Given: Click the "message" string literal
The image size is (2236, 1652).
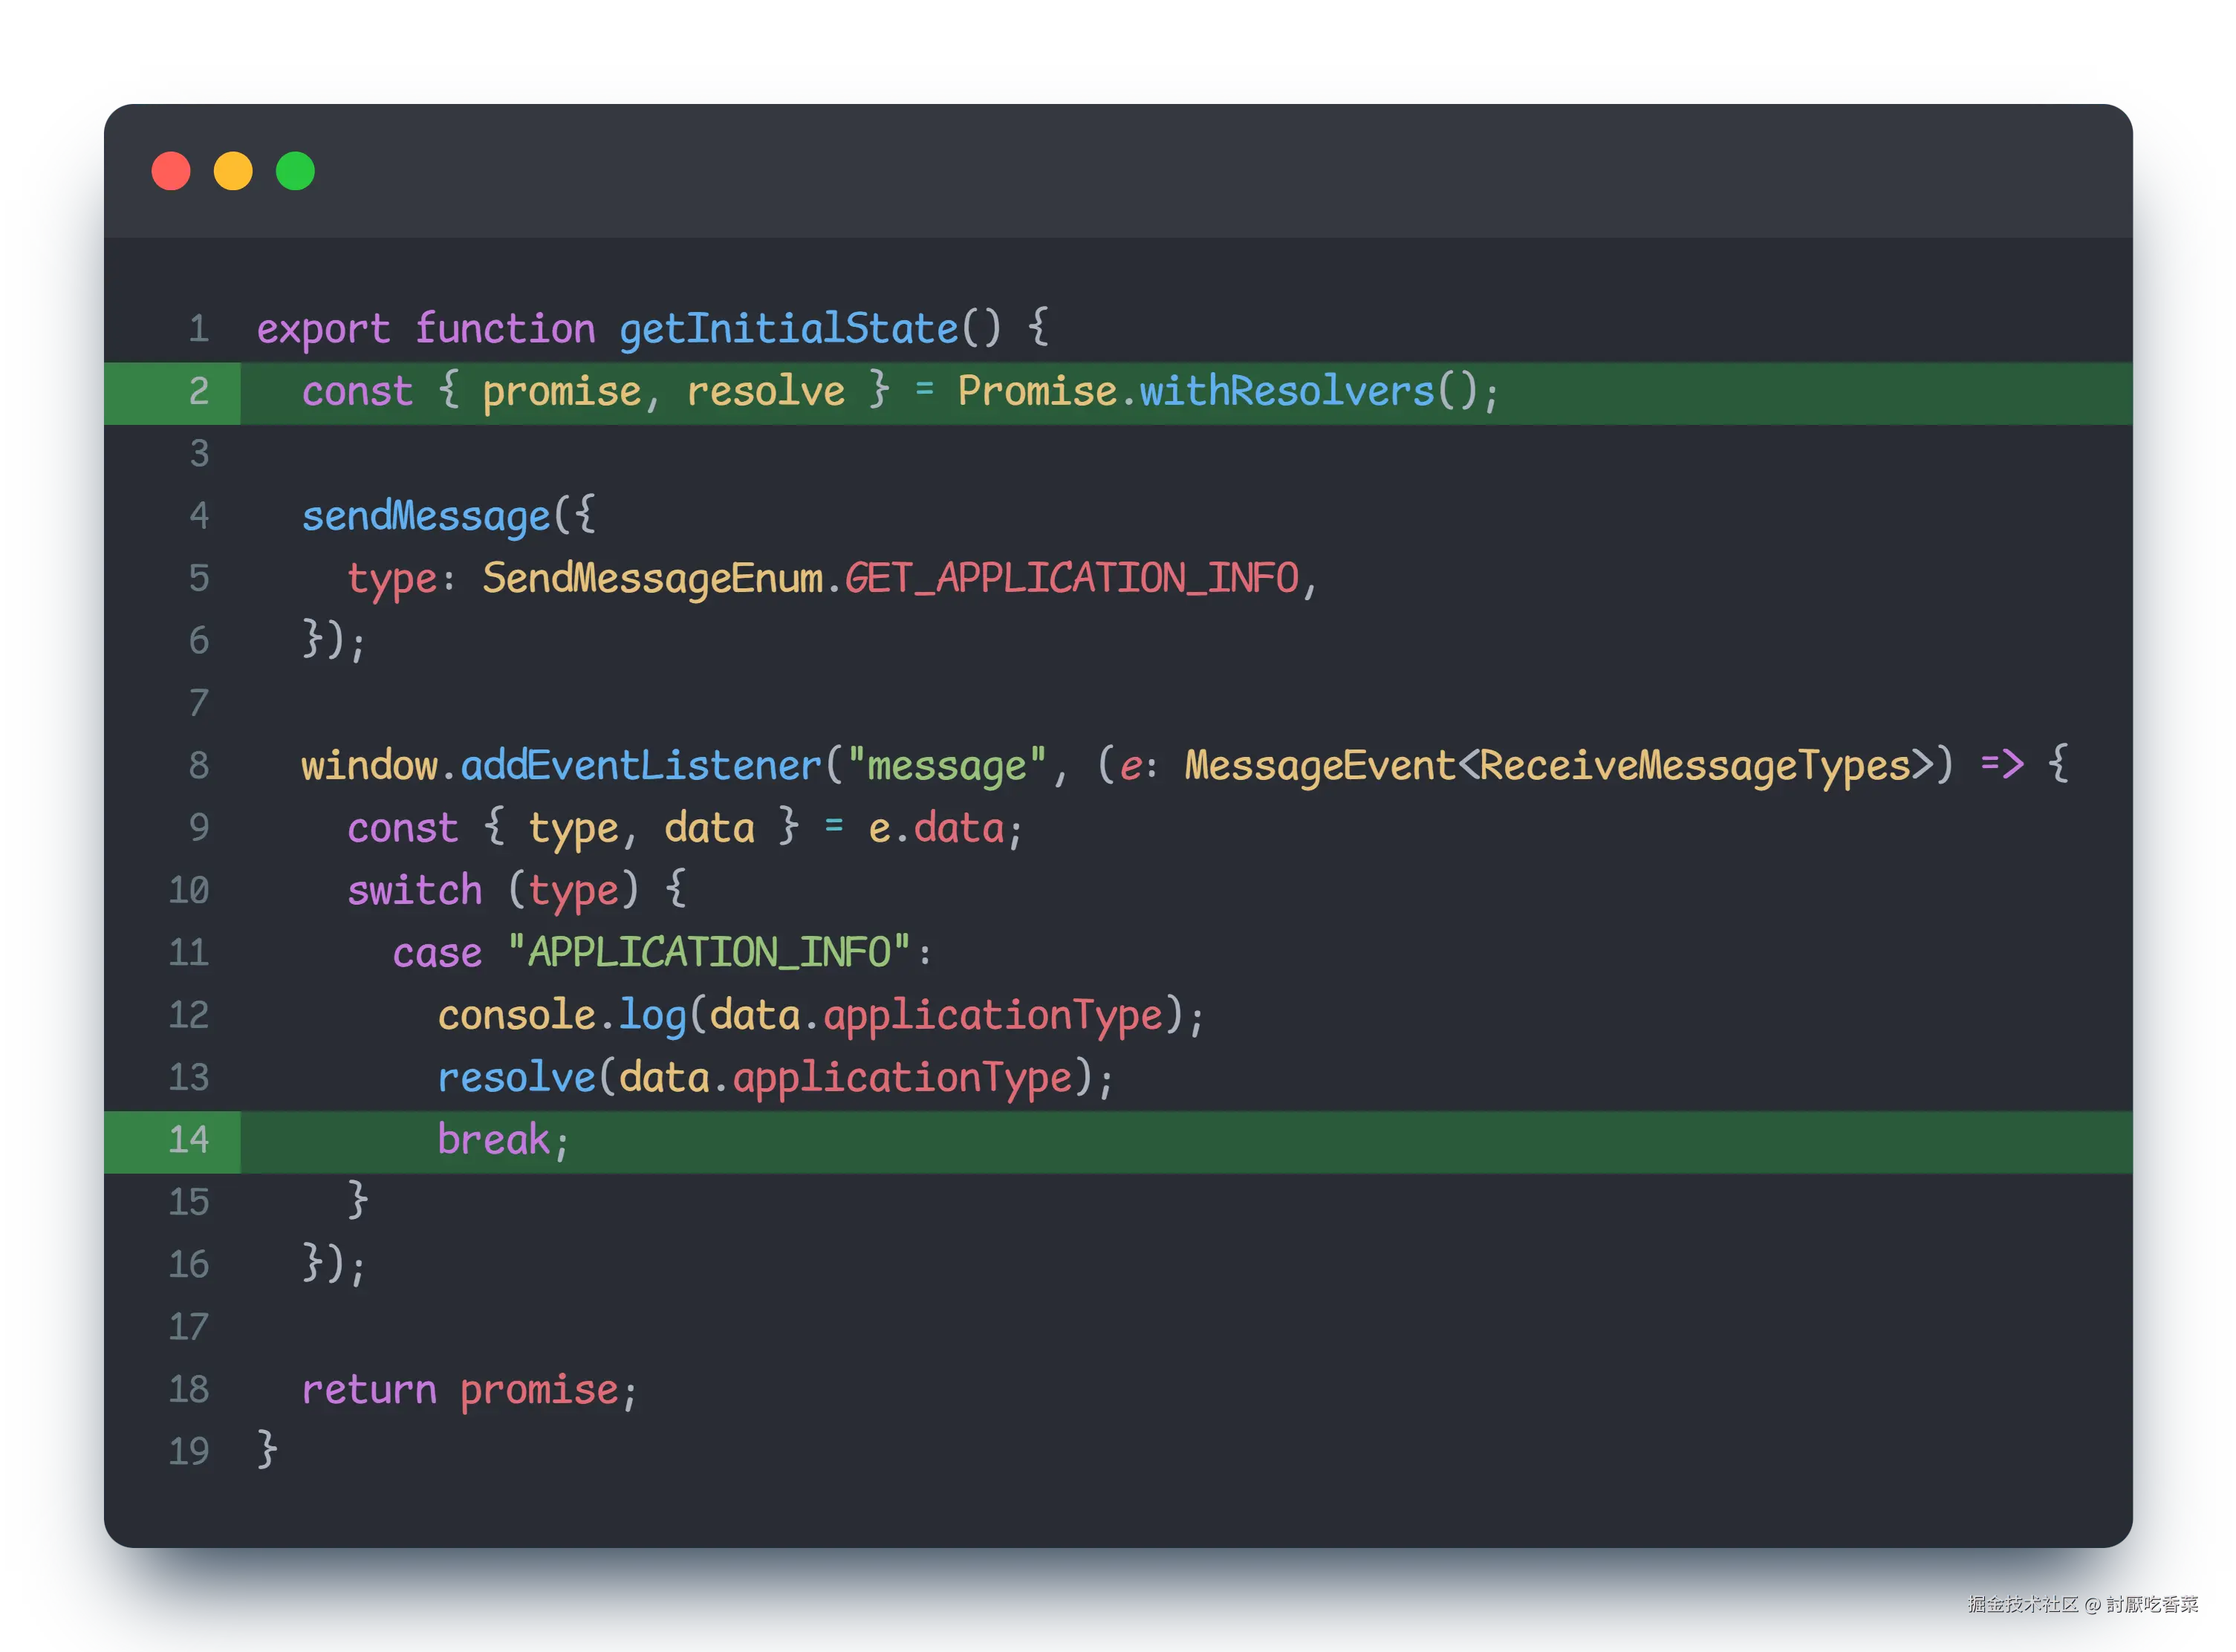Looking at the screenshot, I should click(x=946, y=766).
